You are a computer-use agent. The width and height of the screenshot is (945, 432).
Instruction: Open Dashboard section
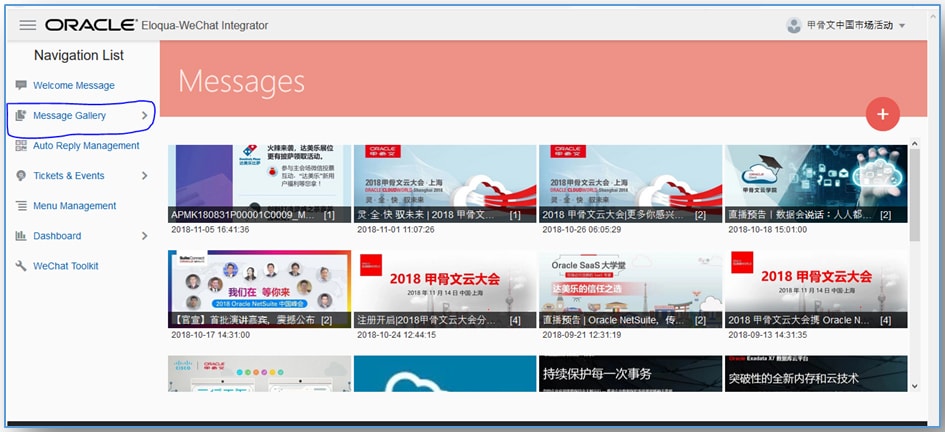click(x=57, y=236)
